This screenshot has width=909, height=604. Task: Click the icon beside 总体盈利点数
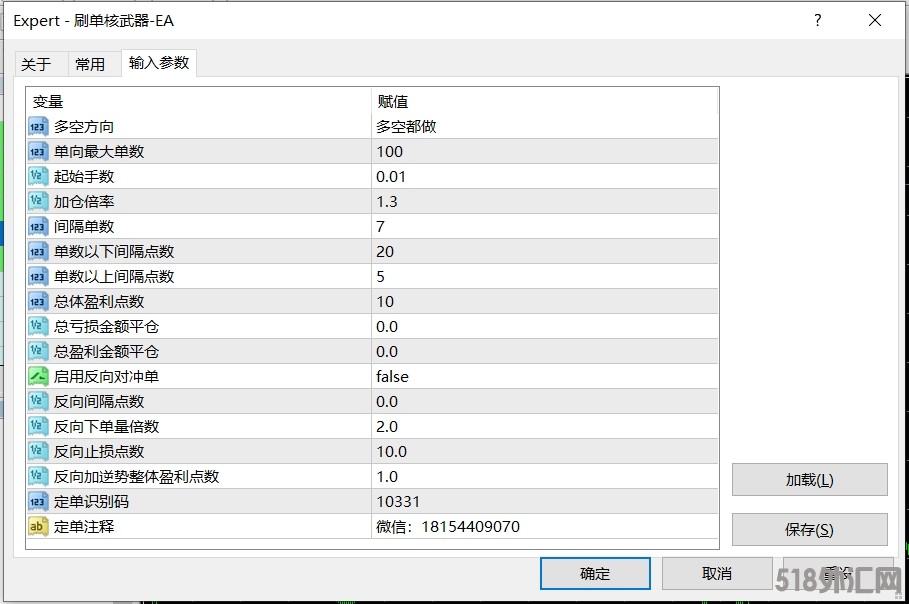[38, 302]
